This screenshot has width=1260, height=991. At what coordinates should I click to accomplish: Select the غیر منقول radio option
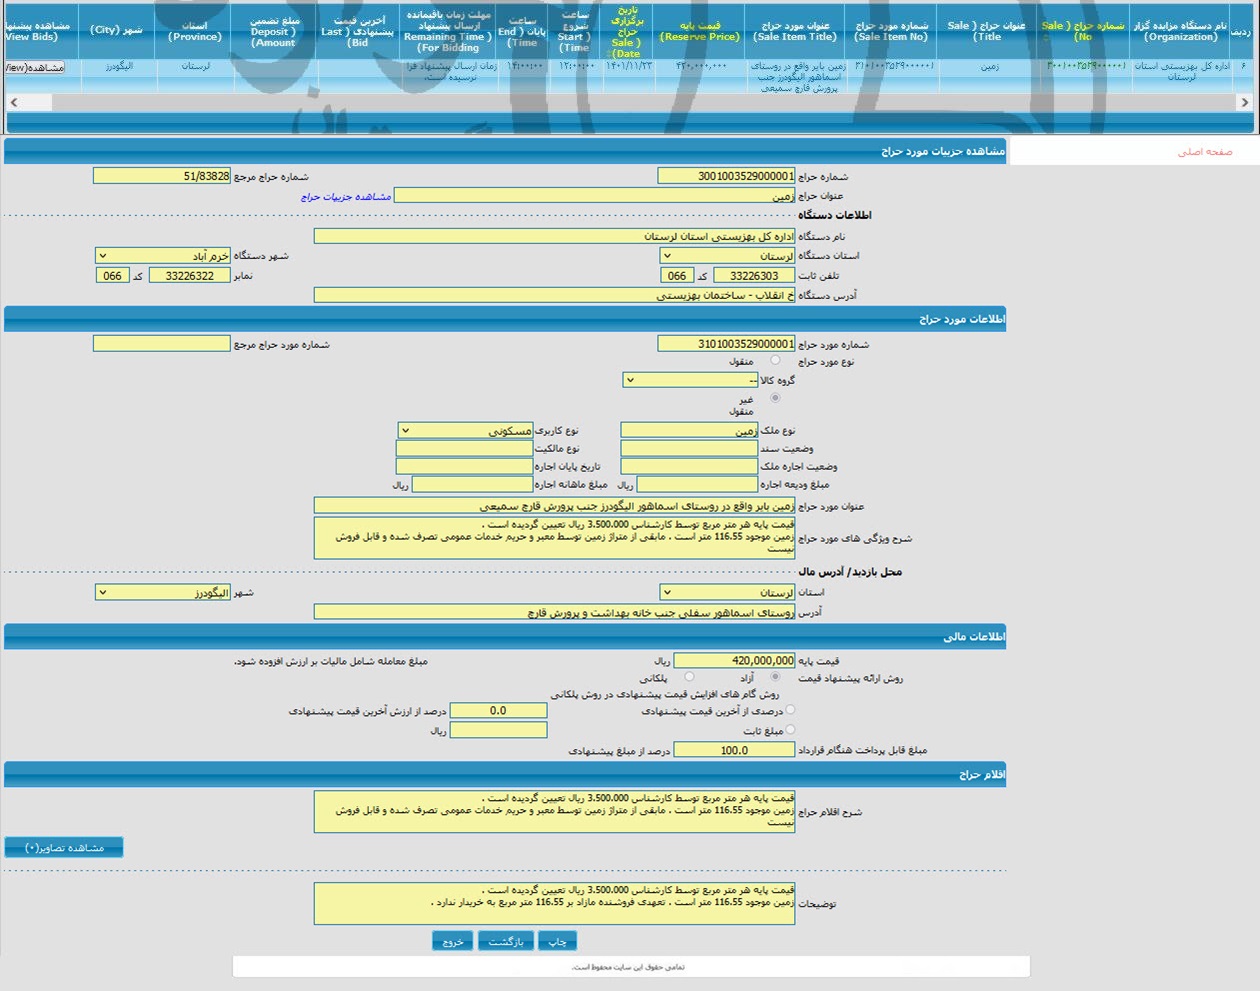tap(775, 398)
